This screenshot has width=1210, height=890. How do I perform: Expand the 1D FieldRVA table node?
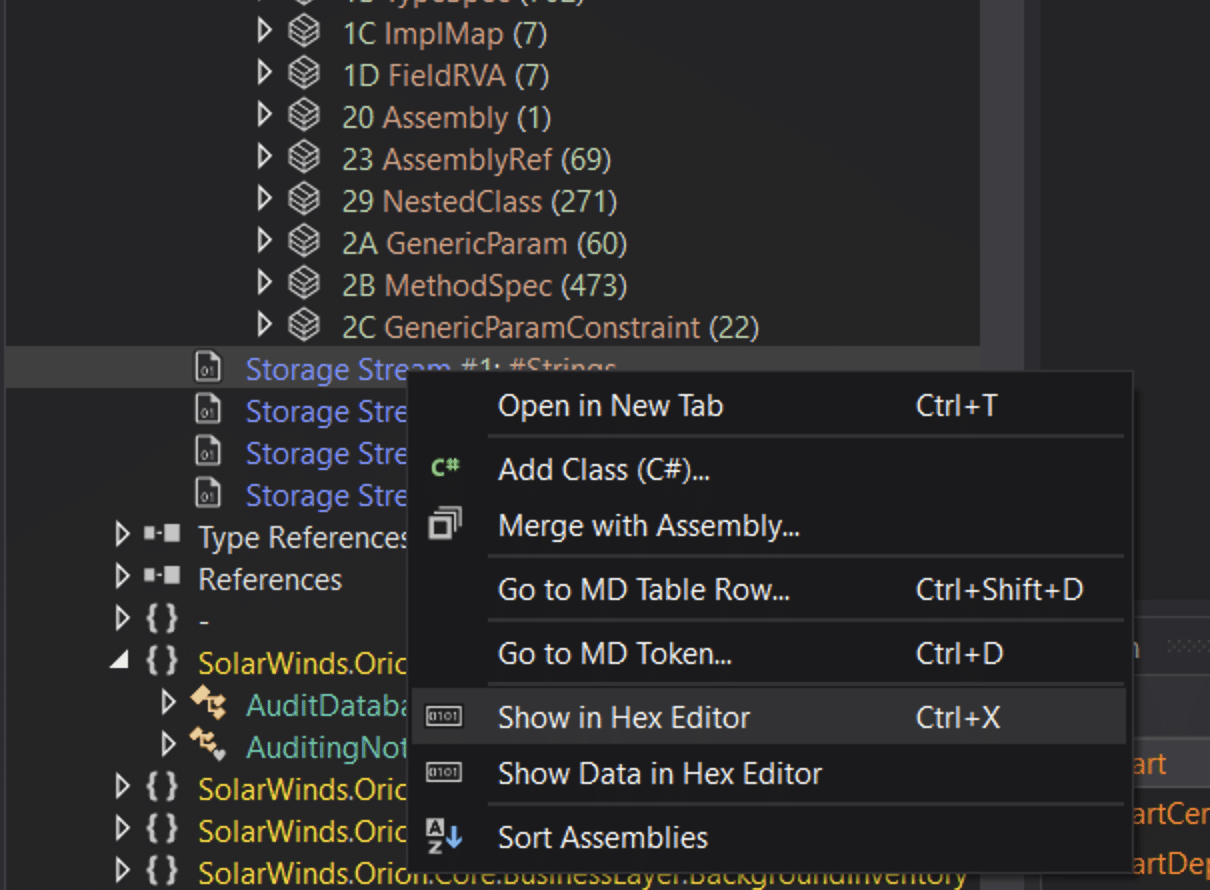pyautogui.click(x=264, y=74)
